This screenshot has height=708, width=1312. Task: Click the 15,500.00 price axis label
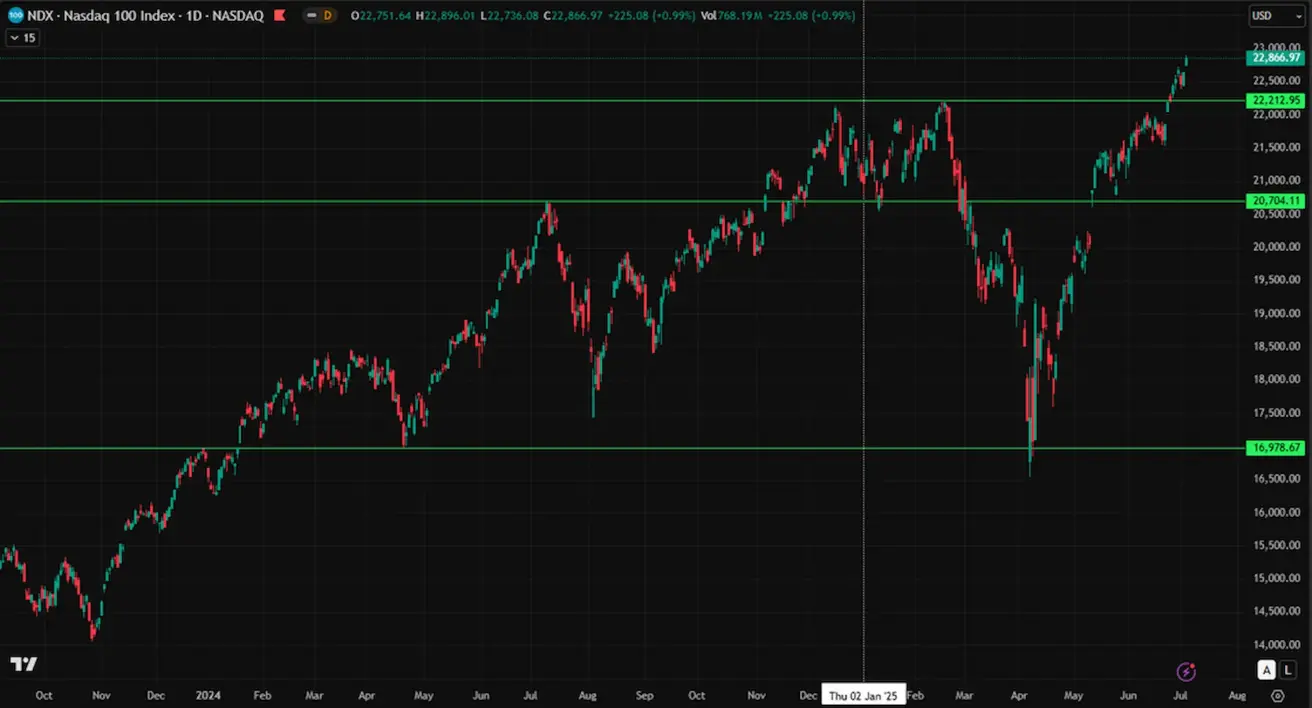pos(1276,545)
